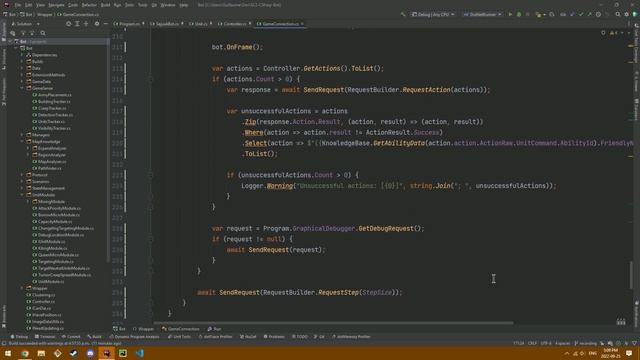Click the build hammer icon in toolbar
The height and width of the screenshot is (360, 640).
pyautogui.click(x=403, y=14)
